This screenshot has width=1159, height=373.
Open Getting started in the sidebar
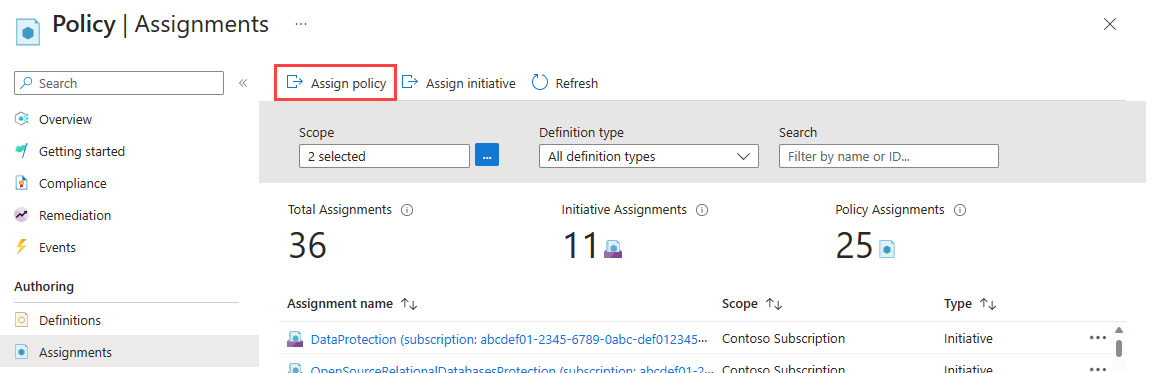tap(81, 151)
